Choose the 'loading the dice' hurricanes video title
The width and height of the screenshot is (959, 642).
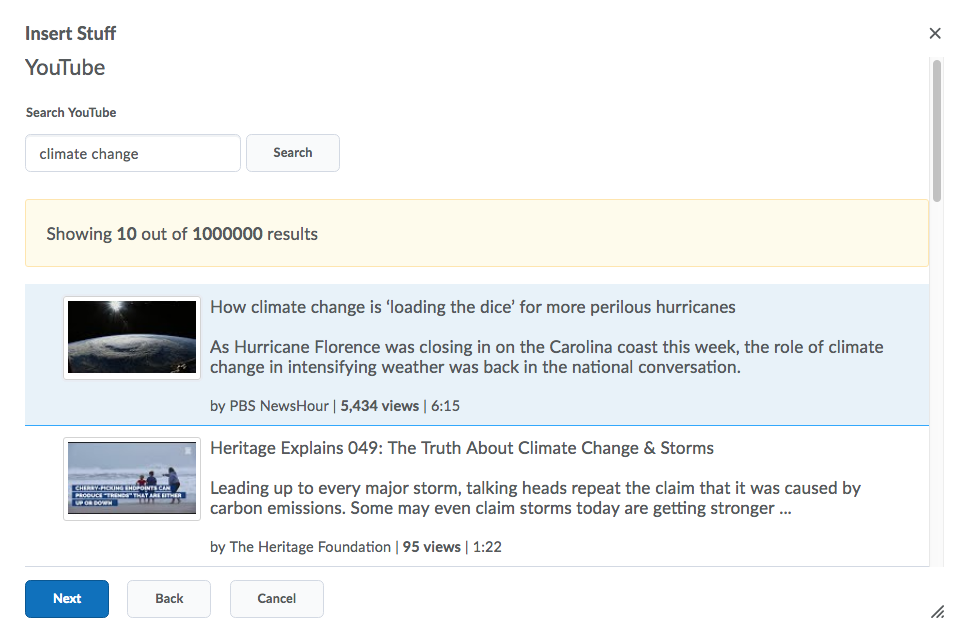[472, 307]
